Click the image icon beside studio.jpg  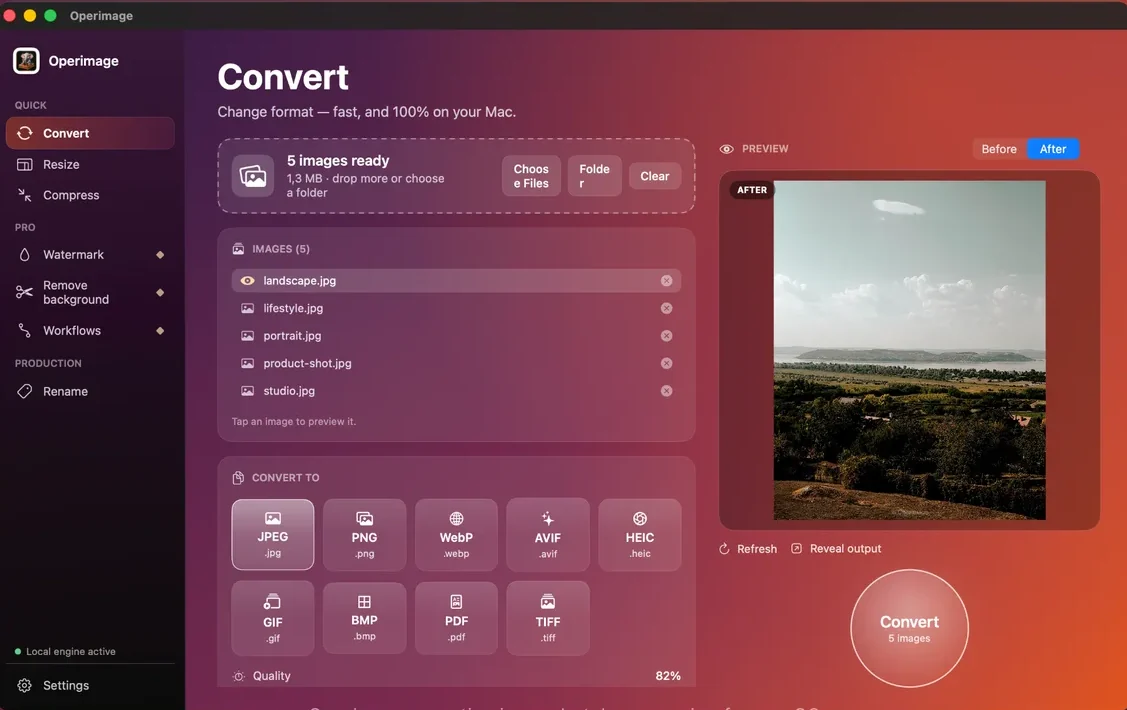[247, 391]
